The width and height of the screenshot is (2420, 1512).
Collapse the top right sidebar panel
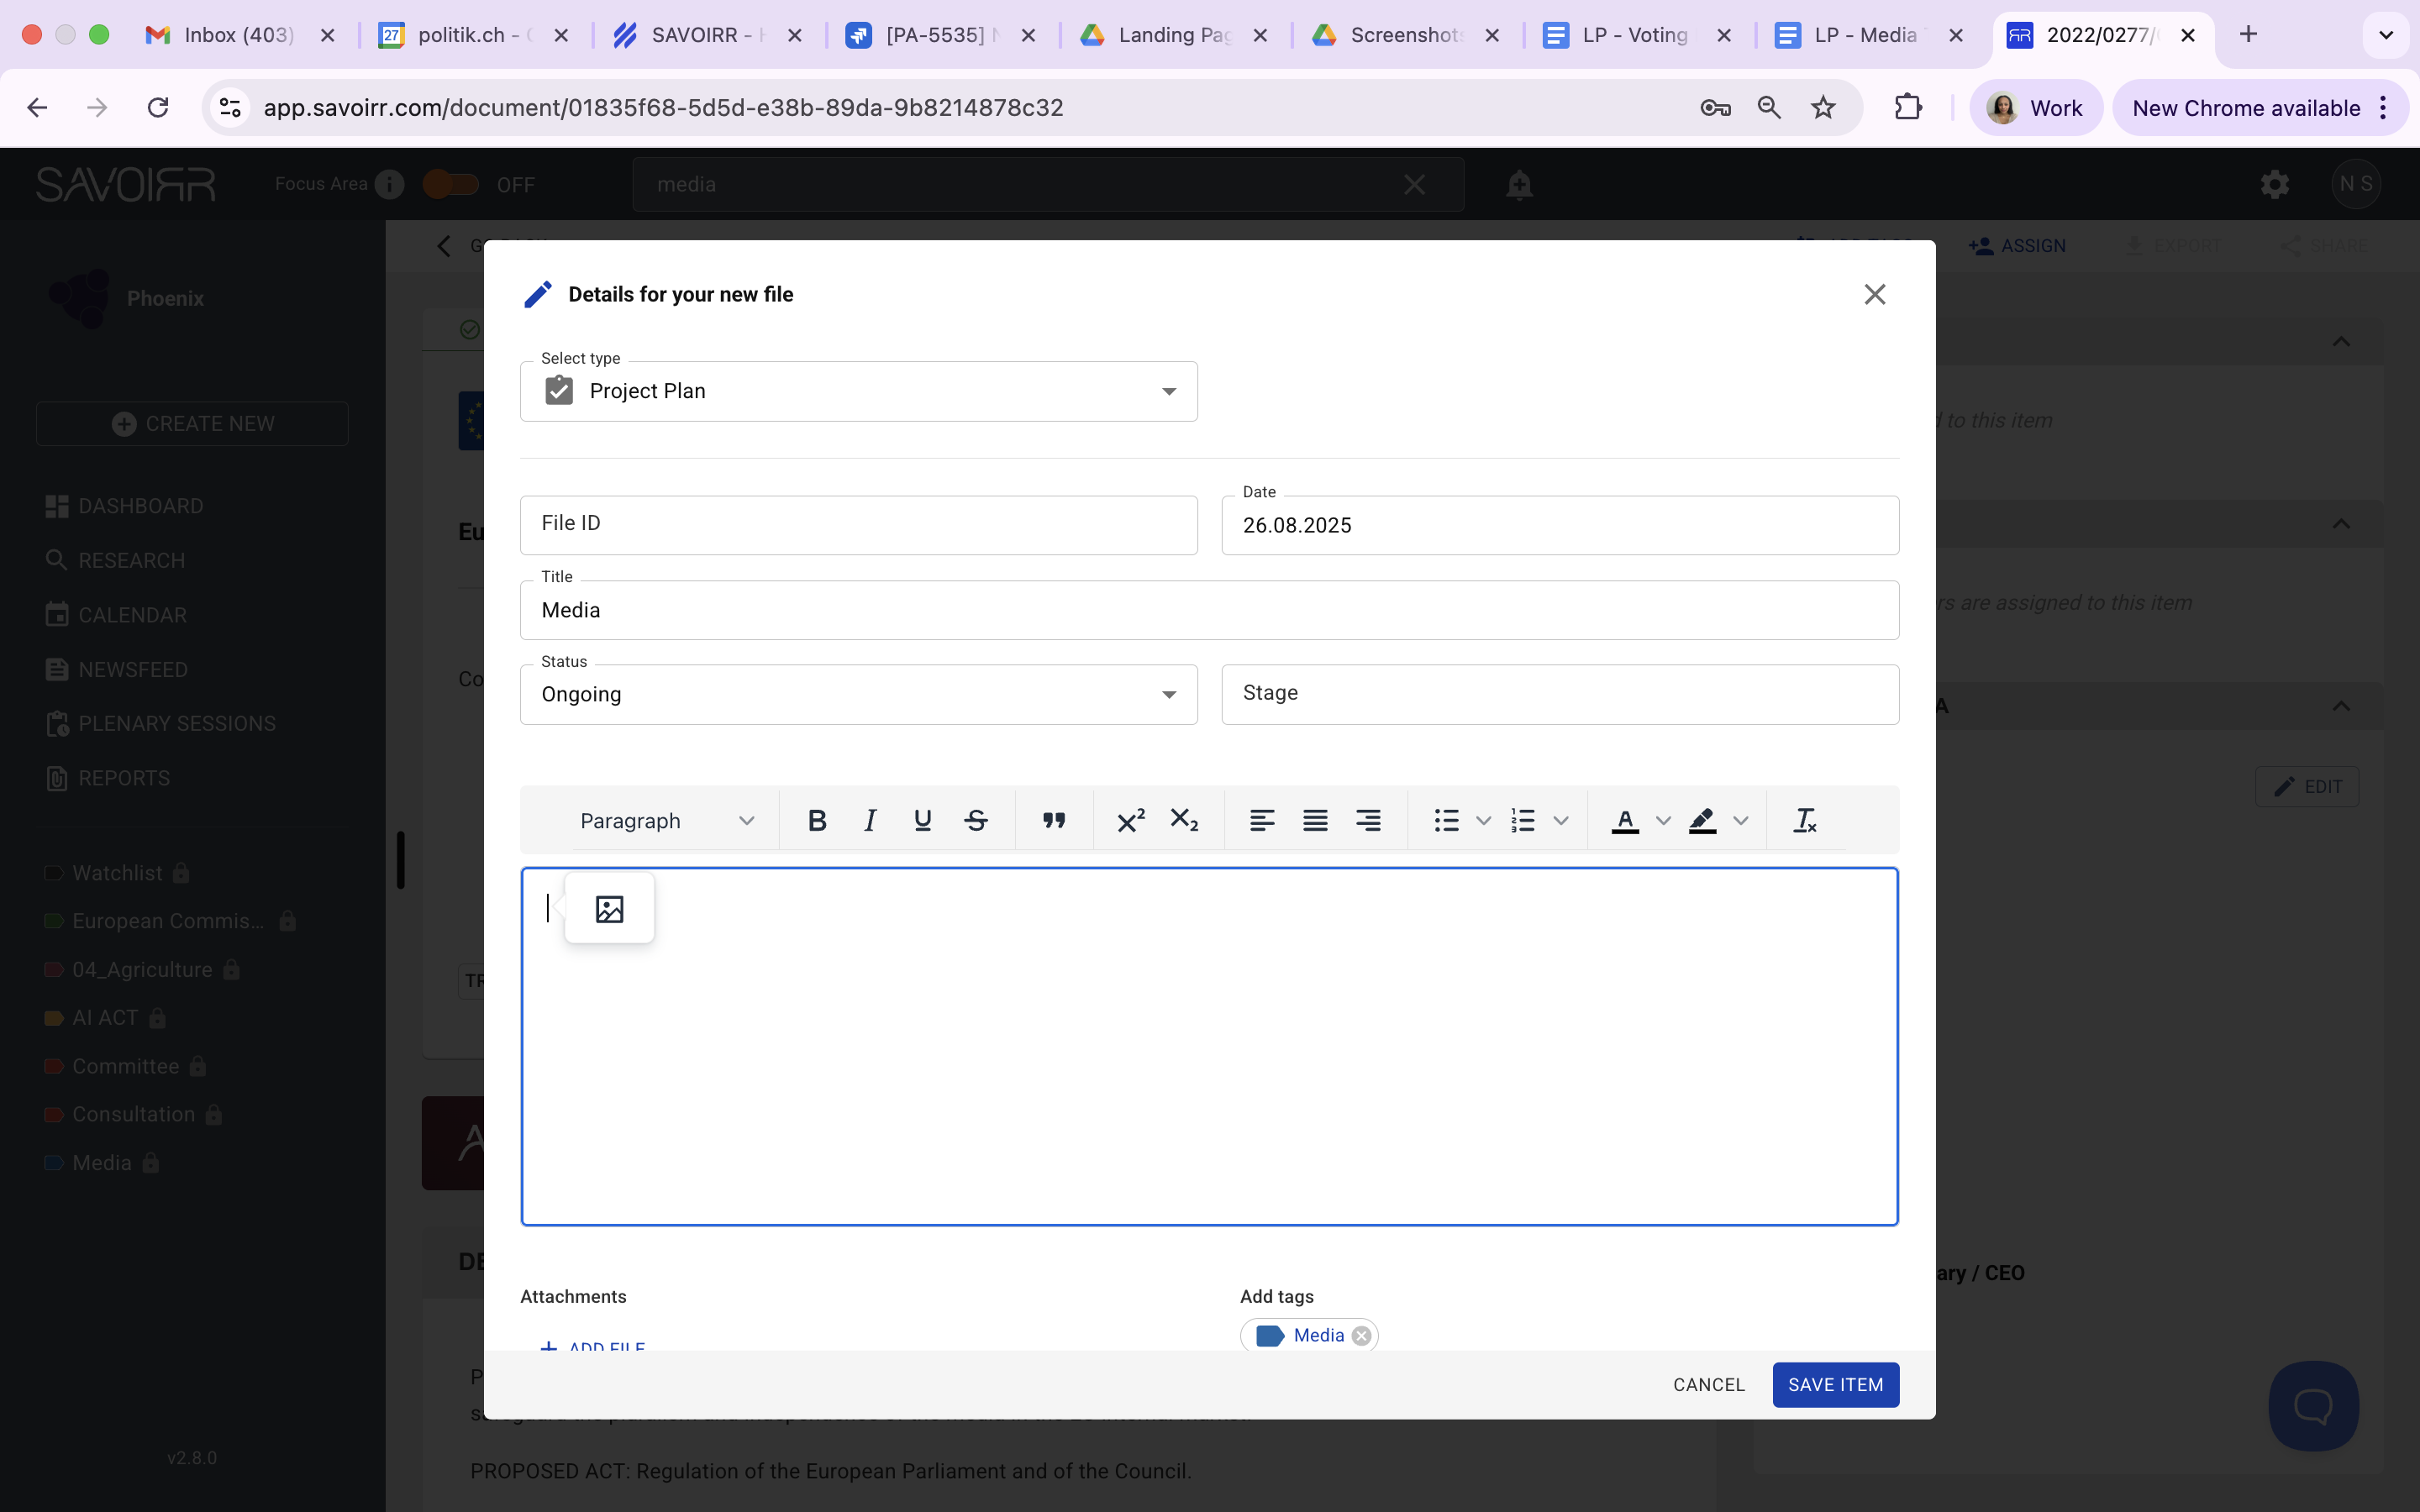(2341, 342)
